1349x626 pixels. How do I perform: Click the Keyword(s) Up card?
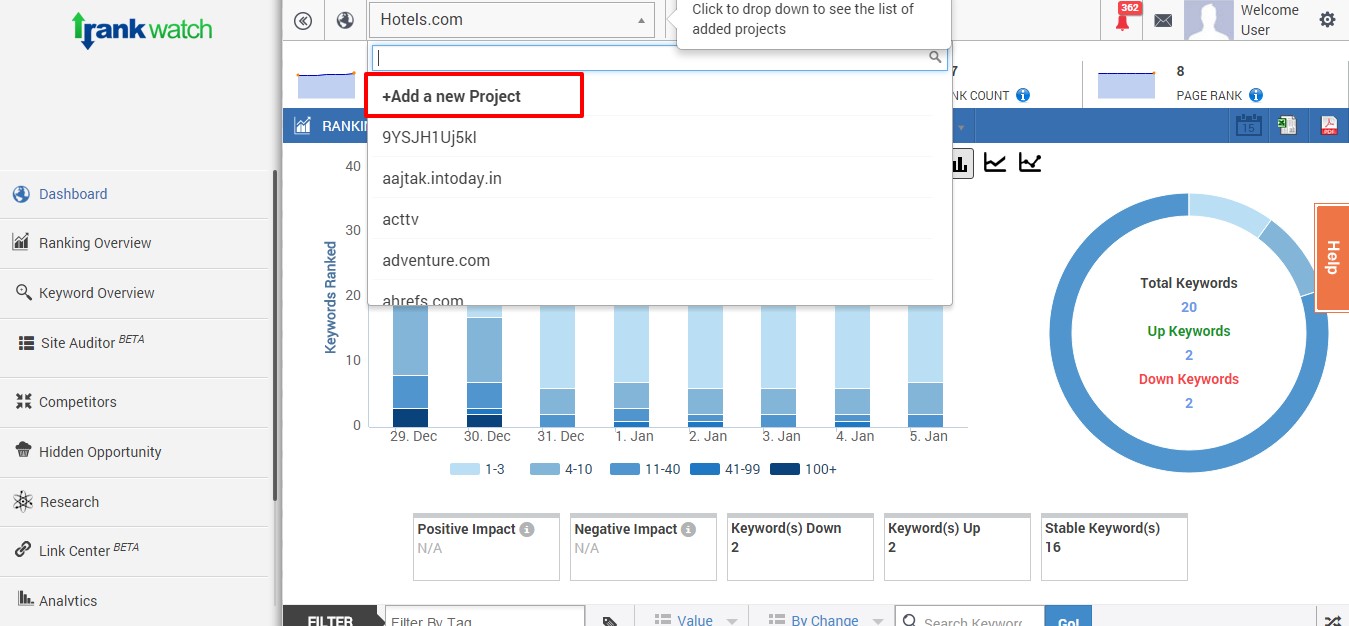pyautogui.click(x=957, y=547)
